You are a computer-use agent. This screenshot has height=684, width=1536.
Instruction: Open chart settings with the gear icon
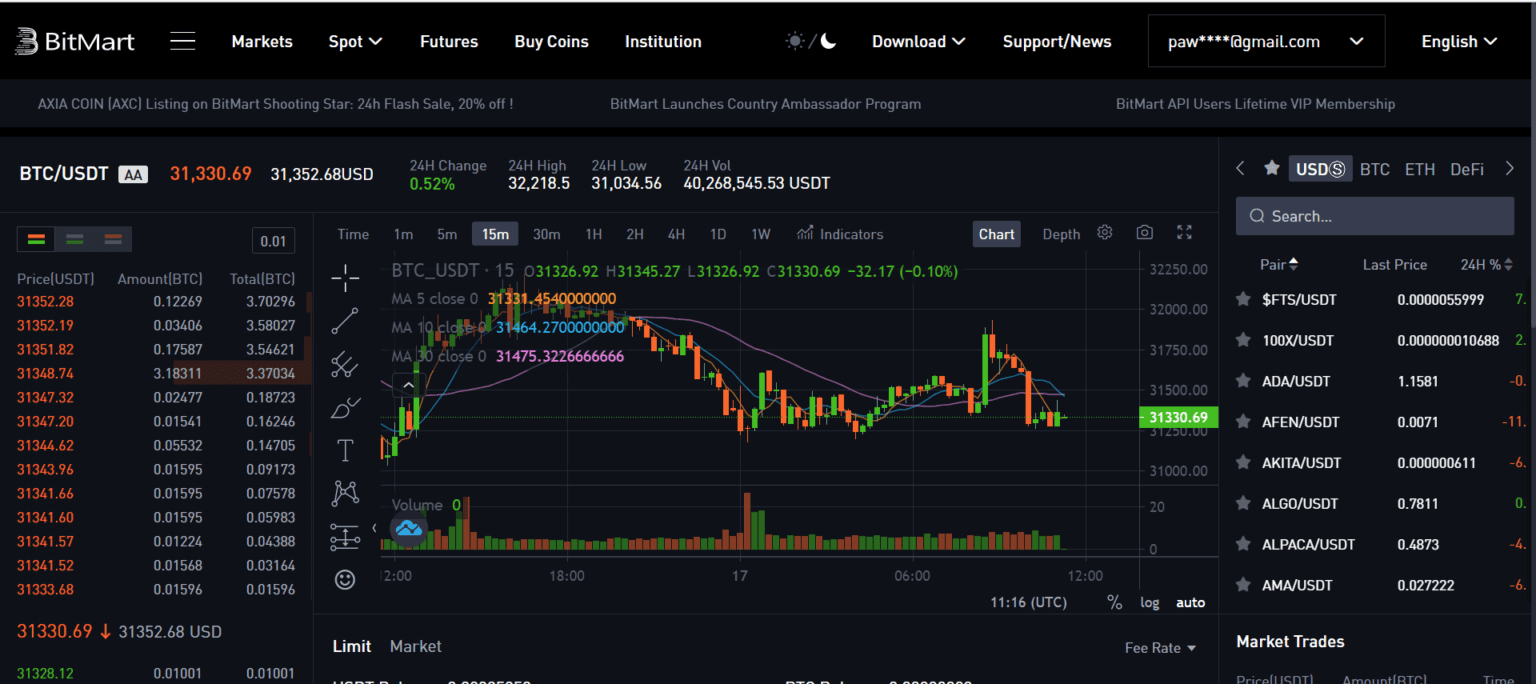(1104, 231)
